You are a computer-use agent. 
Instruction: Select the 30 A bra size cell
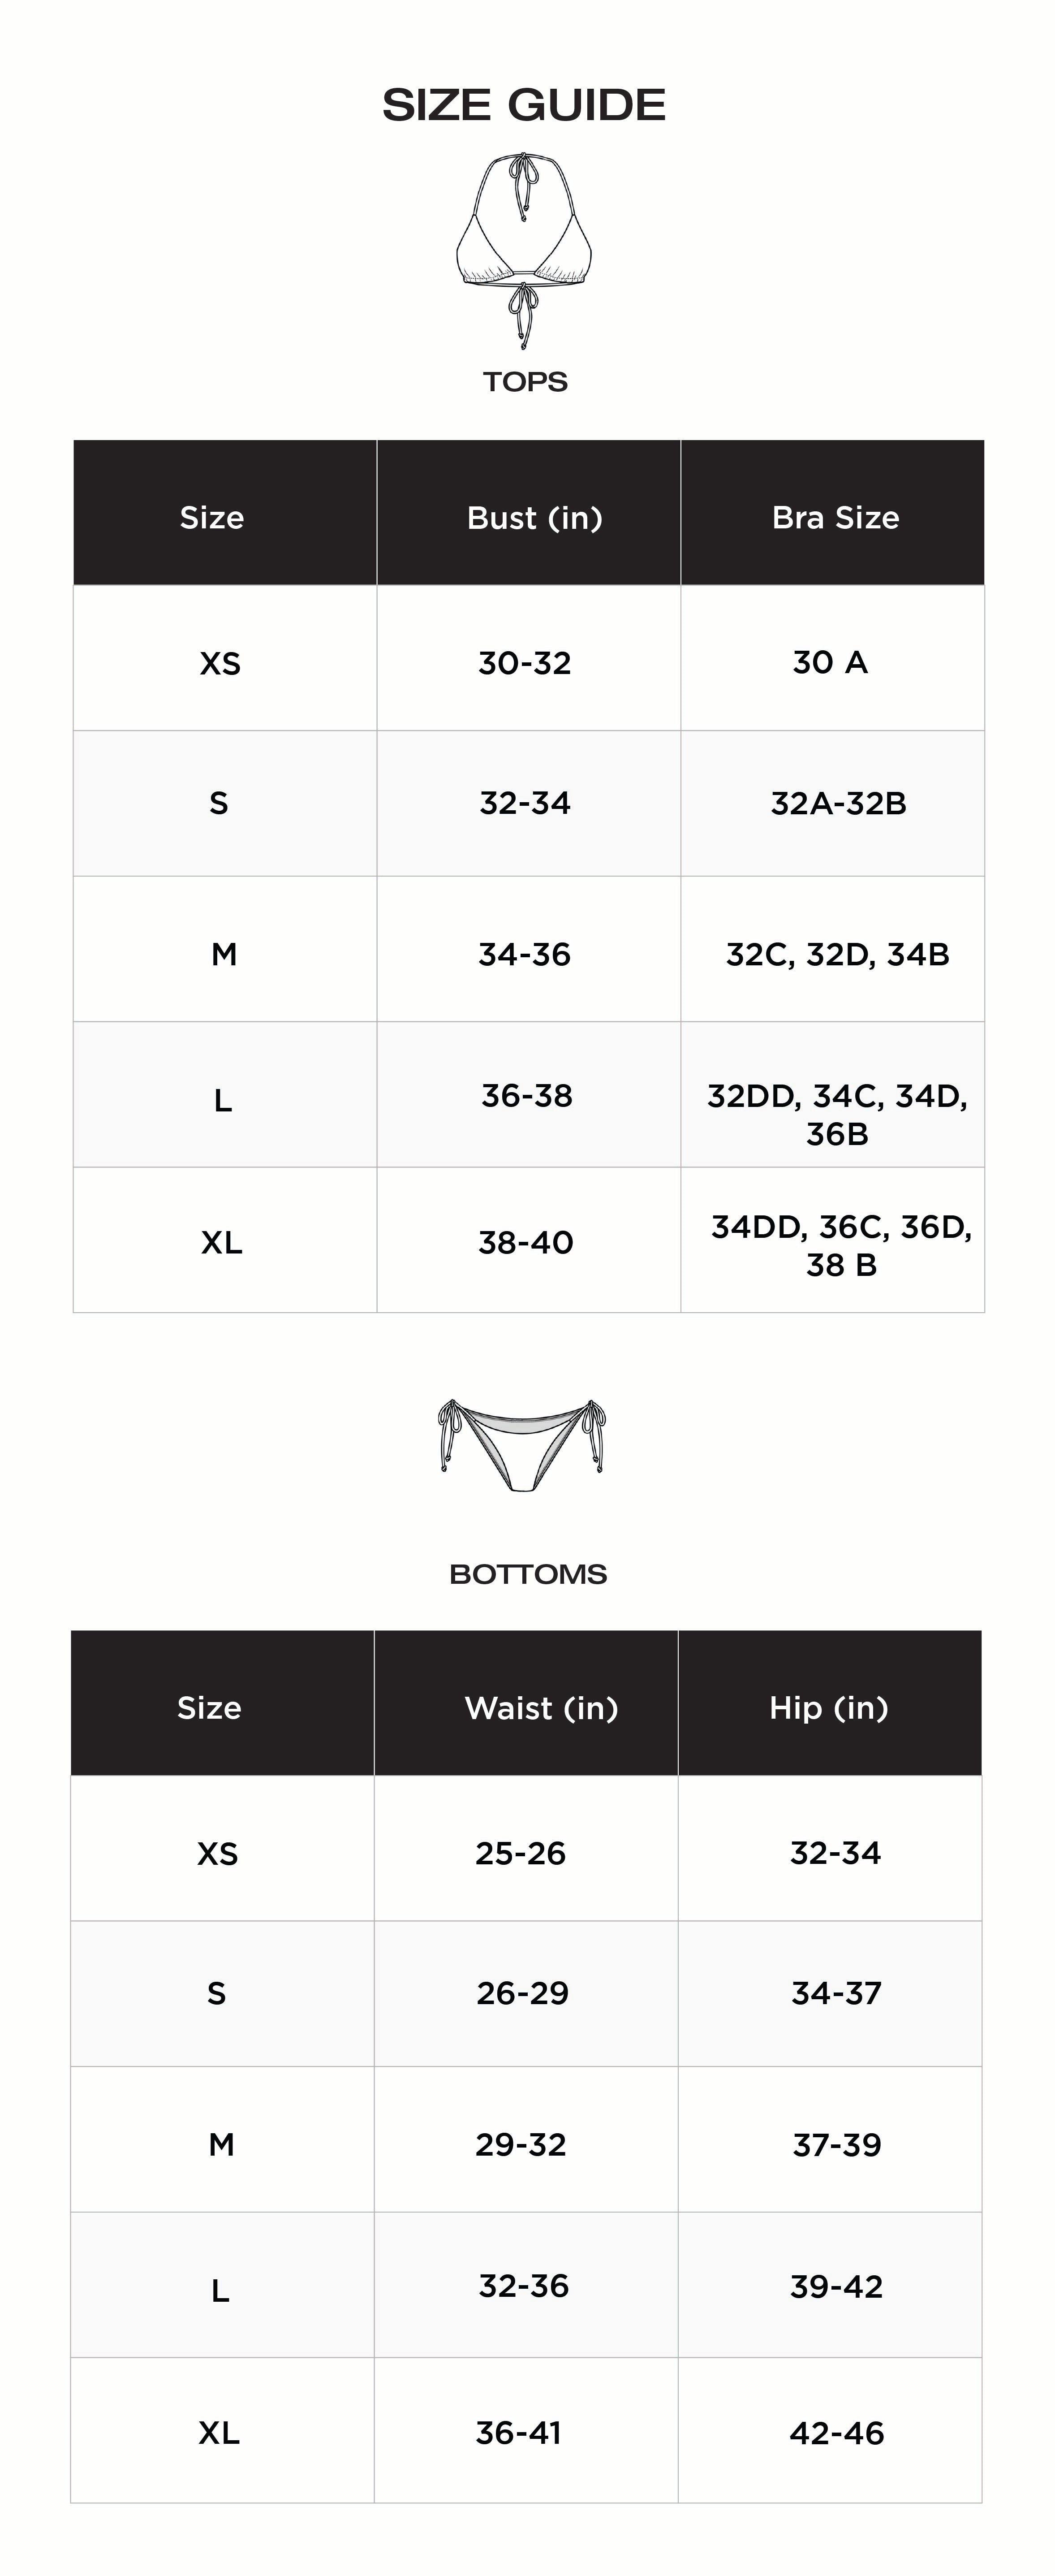[x=830, y=662]
